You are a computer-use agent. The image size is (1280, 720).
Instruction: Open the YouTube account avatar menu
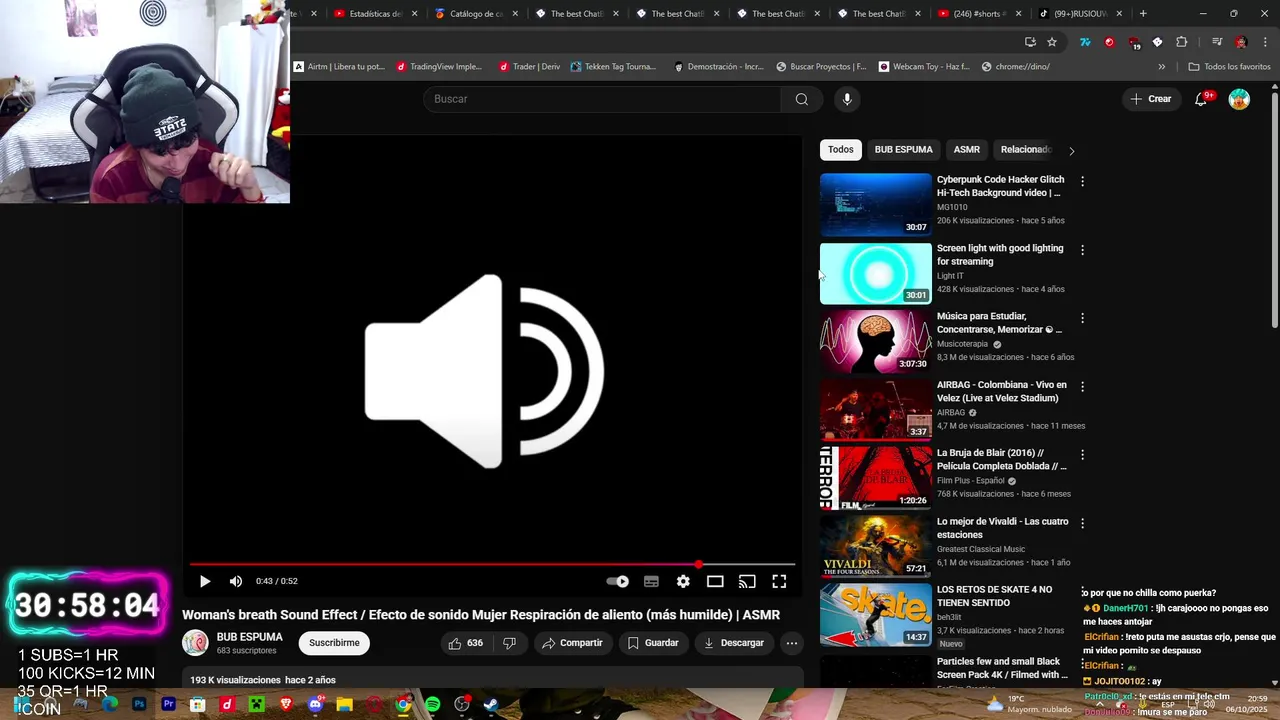coord(1239,99)
